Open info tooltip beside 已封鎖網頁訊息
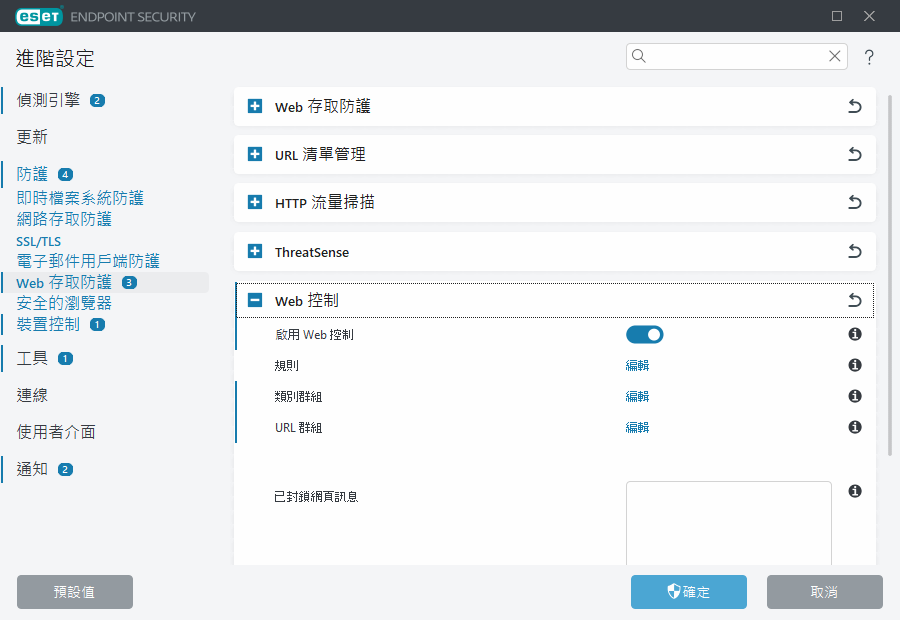 (x=854, y=489)
